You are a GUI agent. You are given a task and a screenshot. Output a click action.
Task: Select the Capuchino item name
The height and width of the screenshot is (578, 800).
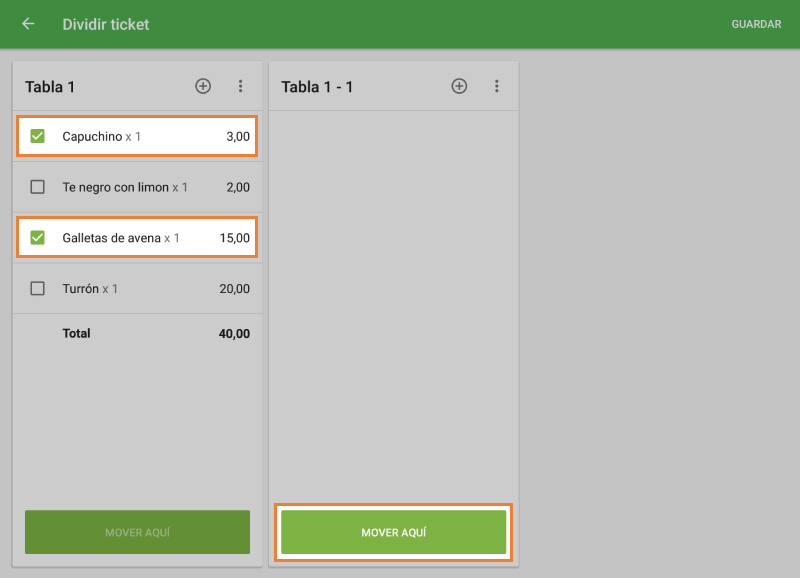92,136
